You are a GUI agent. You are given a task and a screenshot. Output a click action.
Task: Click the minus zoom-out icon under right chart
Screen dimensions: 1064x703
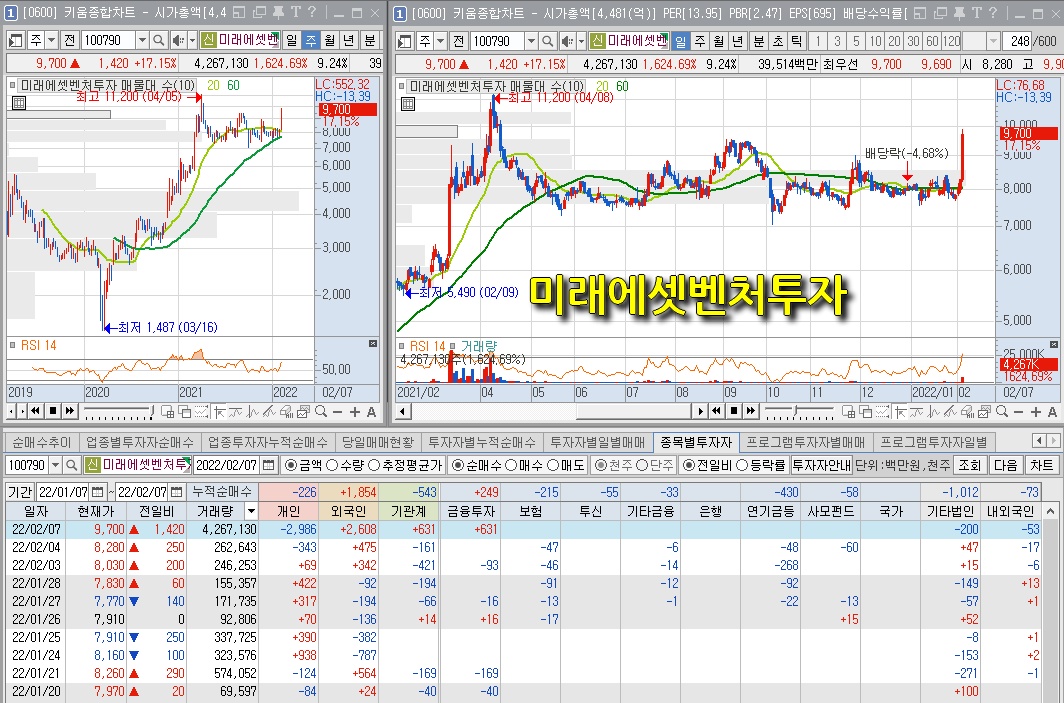tap(1018, 412)
